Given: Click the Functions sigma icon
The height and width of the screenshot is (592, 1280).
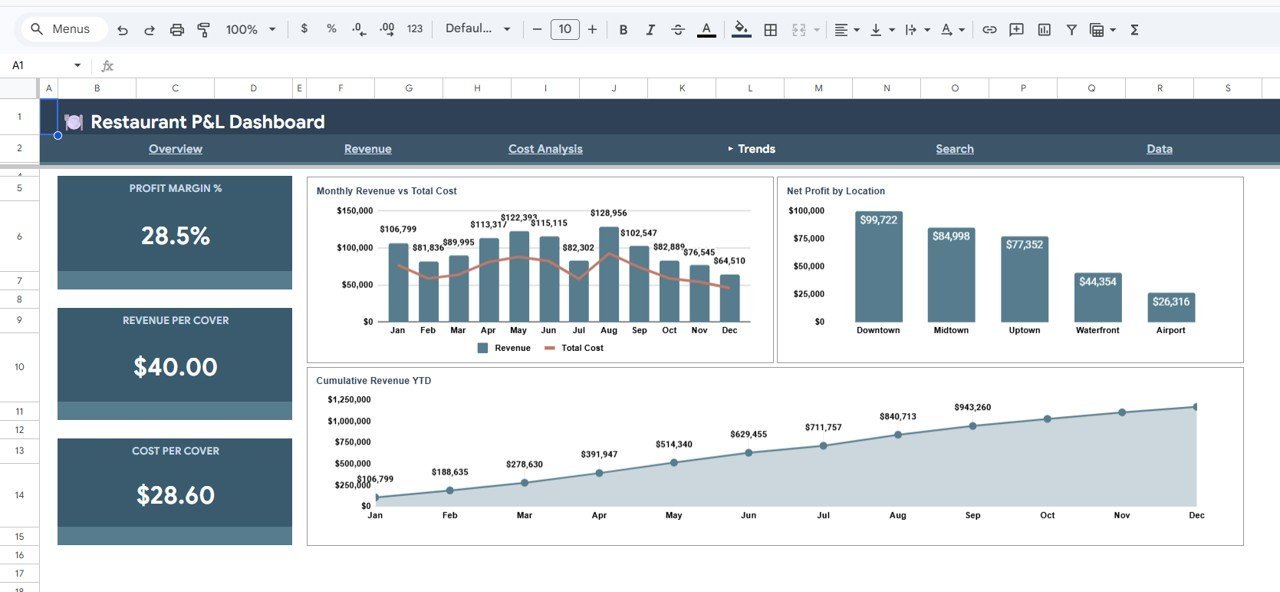Looking at the screenshot, I should 1134,30.
